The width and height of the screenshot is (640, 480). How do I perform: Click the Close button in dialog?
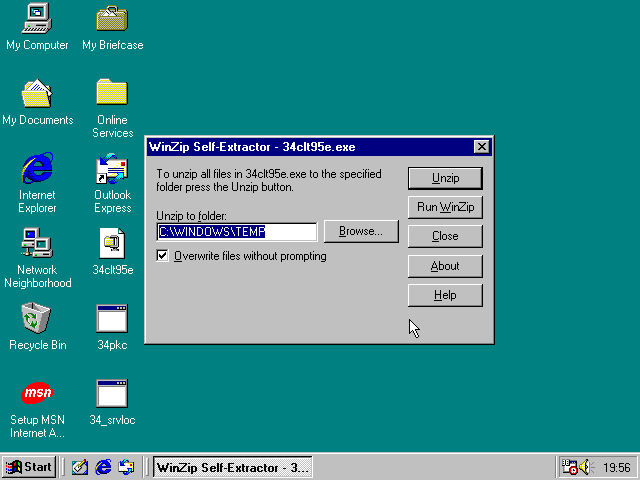point(445,236)
